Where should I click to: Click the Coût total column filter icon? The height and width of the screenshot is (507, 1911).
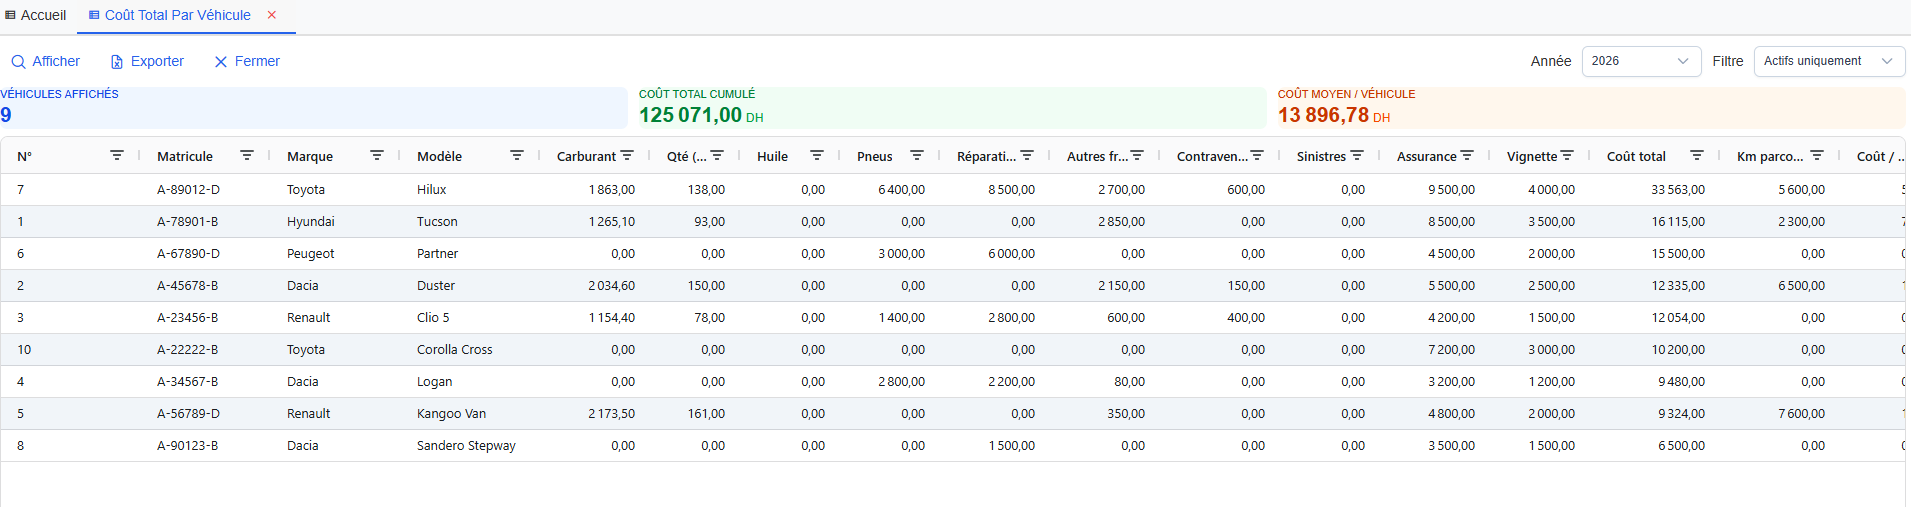[1697, 156]
